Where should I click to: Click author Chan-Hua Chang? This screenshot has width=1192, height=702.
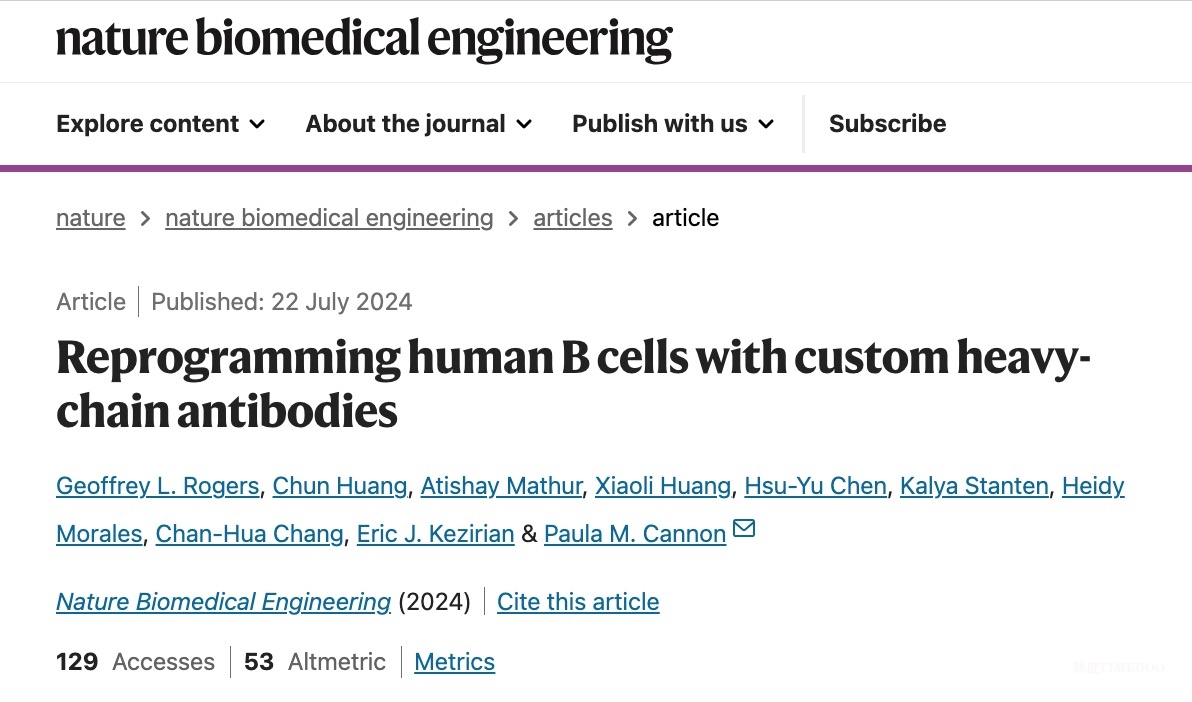coord(249,534)
